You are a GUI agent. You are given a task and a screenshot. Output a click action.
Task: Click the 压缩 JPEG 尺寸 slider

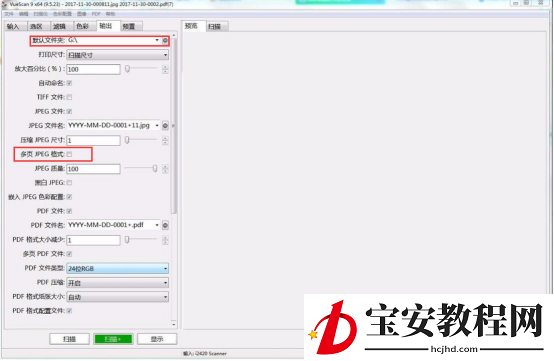coord(141,140)
